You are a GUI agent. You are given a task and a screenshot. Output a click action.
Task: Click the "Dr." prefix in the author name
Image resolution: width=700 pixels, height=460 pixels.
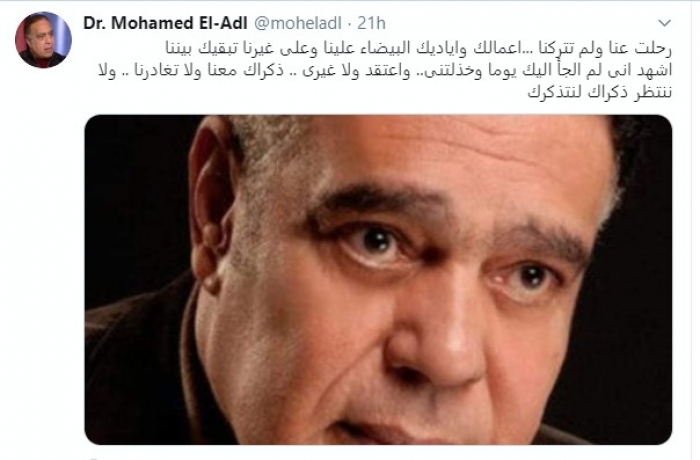(95, 23)
